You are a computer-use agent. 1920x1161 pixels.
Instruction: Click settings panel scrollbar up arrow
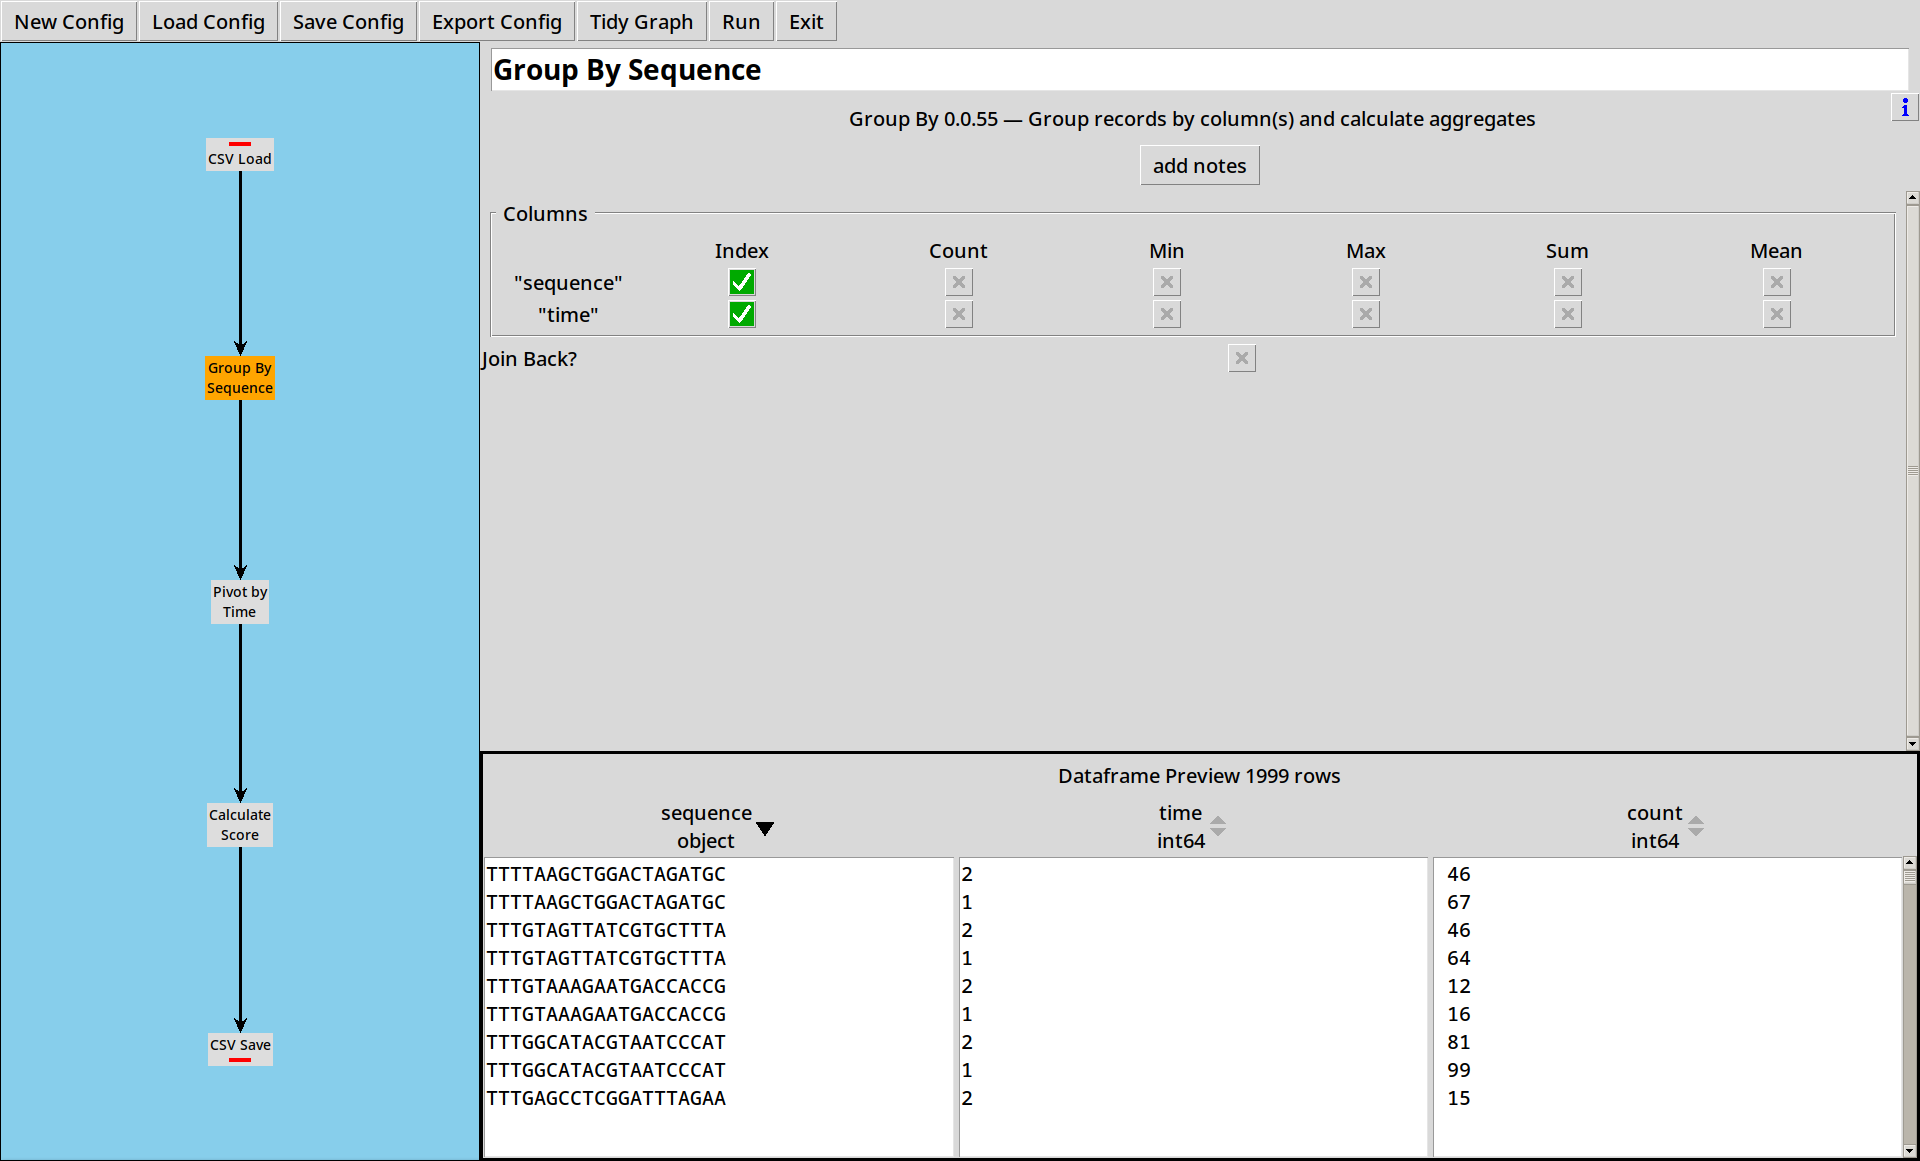pyautogui.click(x=1912, y=198)
